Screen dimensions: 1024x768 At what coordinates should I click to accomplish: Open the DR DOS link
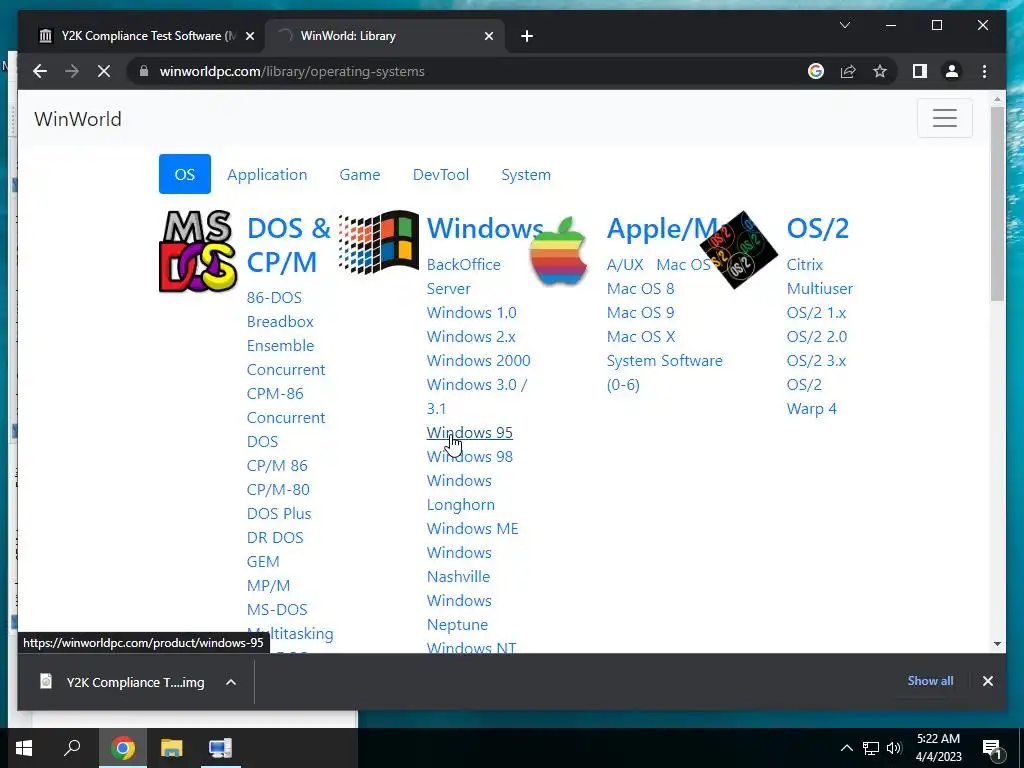[x=275, y=537]
